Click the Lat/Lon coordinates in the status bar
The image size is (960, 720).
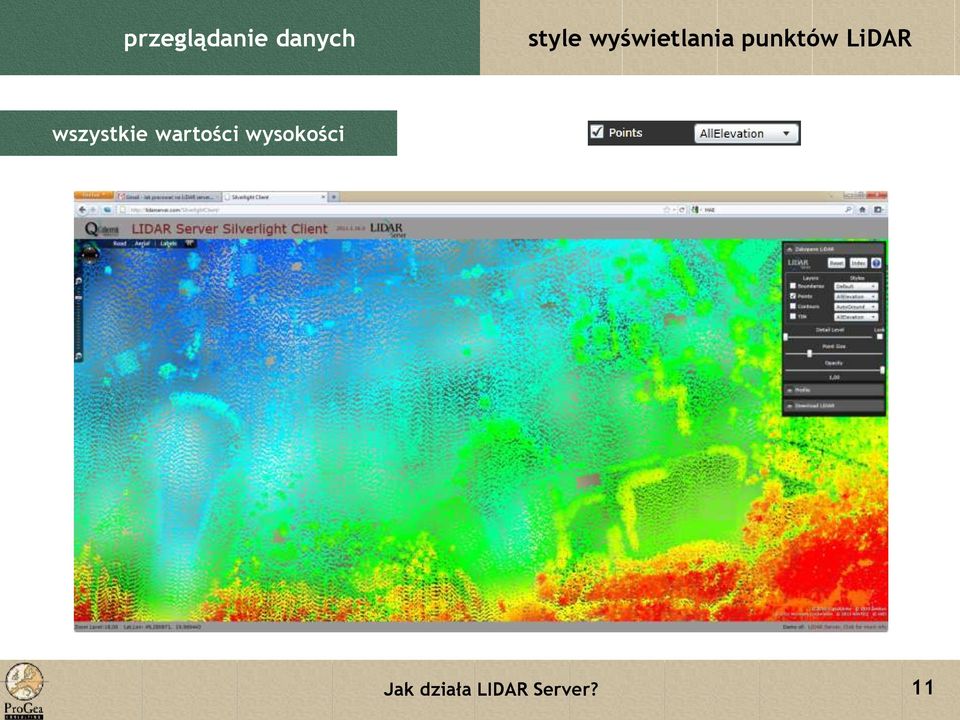pyautogui.click(x=162, y=627)
